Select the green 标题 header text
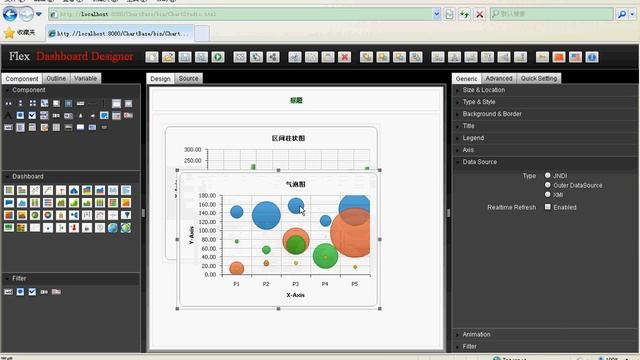This screenshot has height=360, width=640. (x=296, y=100)
